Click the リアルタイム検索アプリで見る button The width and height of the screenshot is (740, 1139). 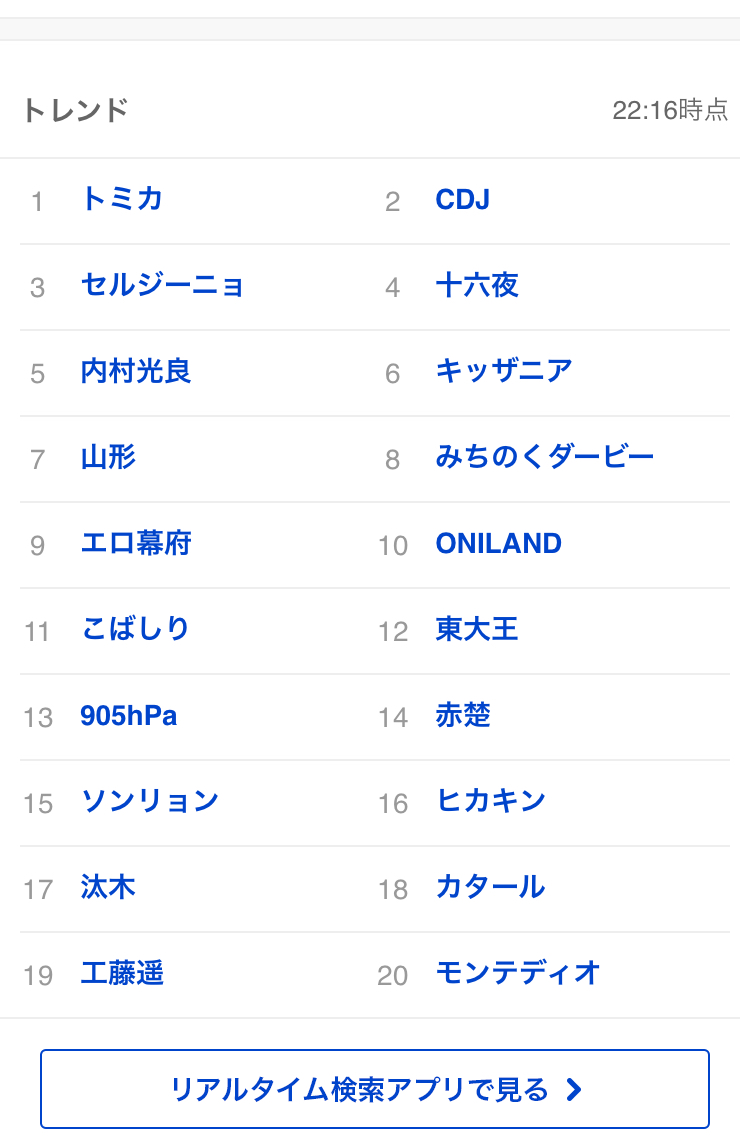(375, 1089)
